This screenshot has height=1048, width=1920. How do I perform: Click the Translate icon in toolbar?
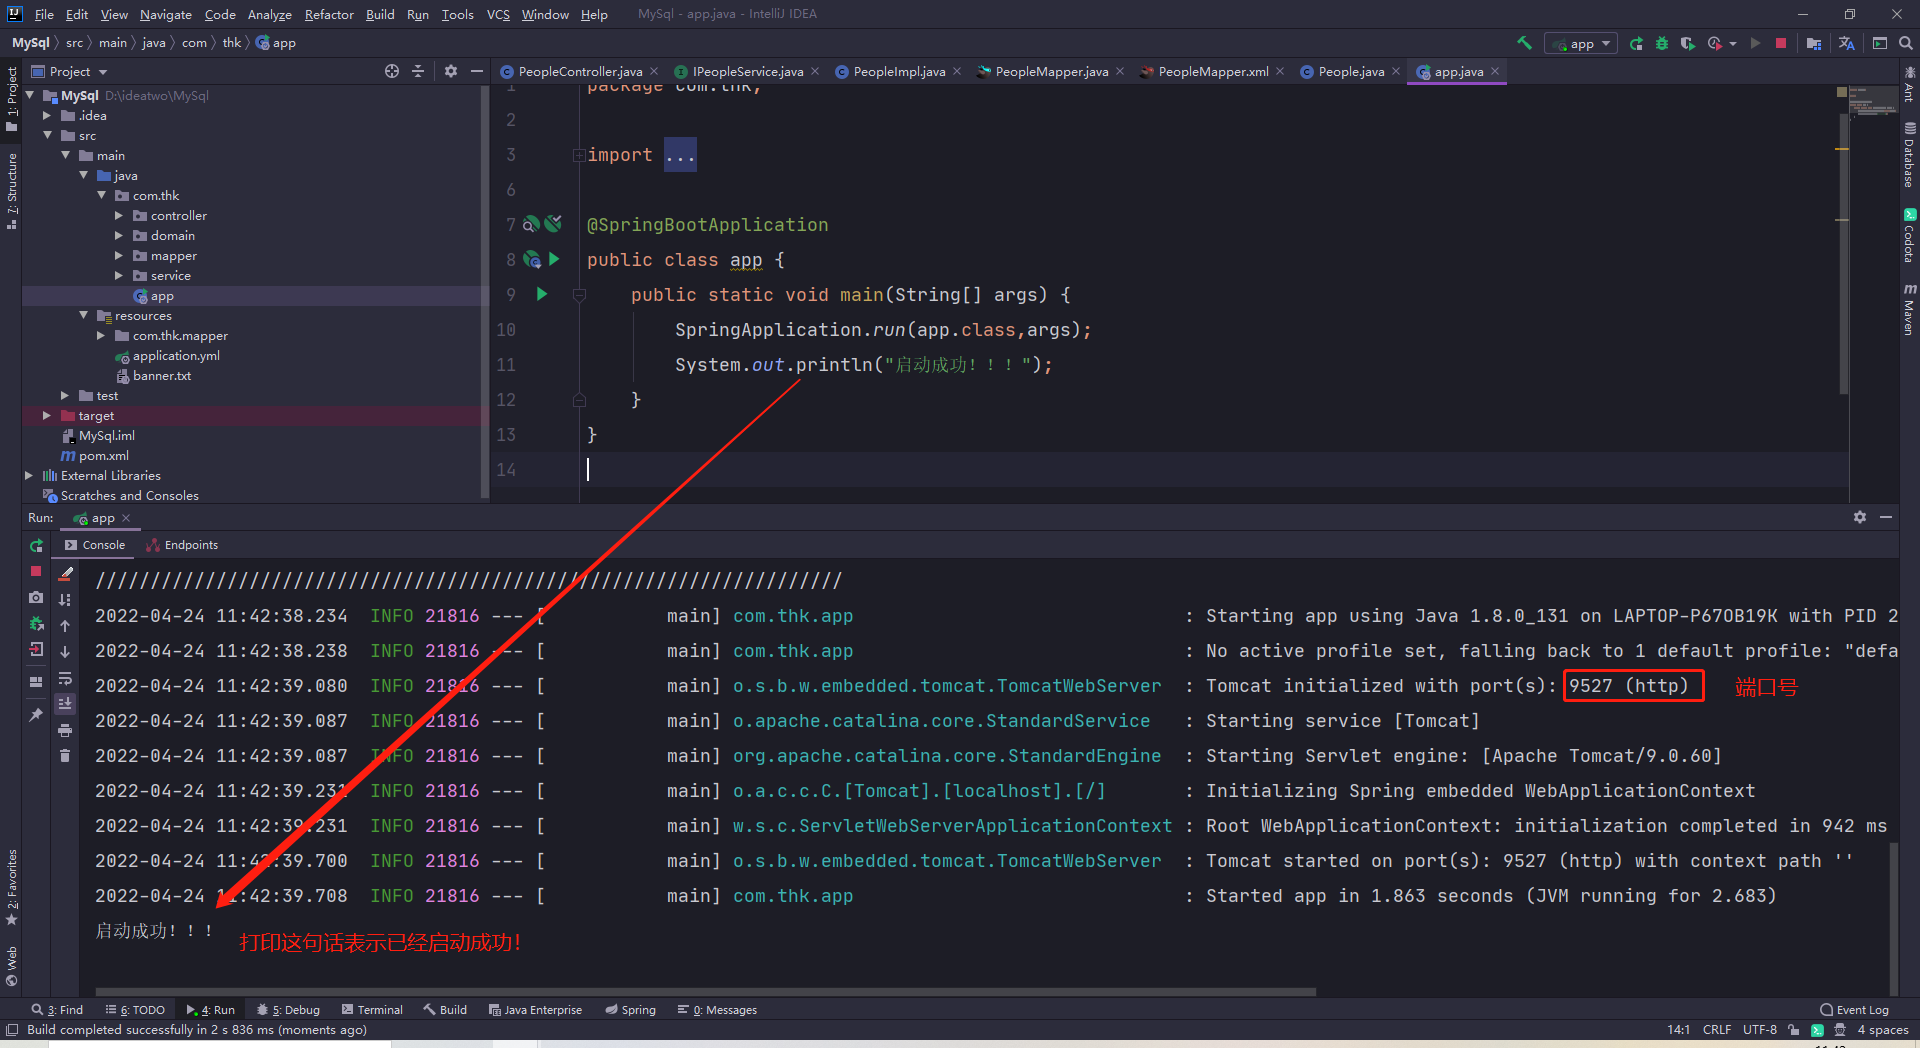pos(1847,43)
